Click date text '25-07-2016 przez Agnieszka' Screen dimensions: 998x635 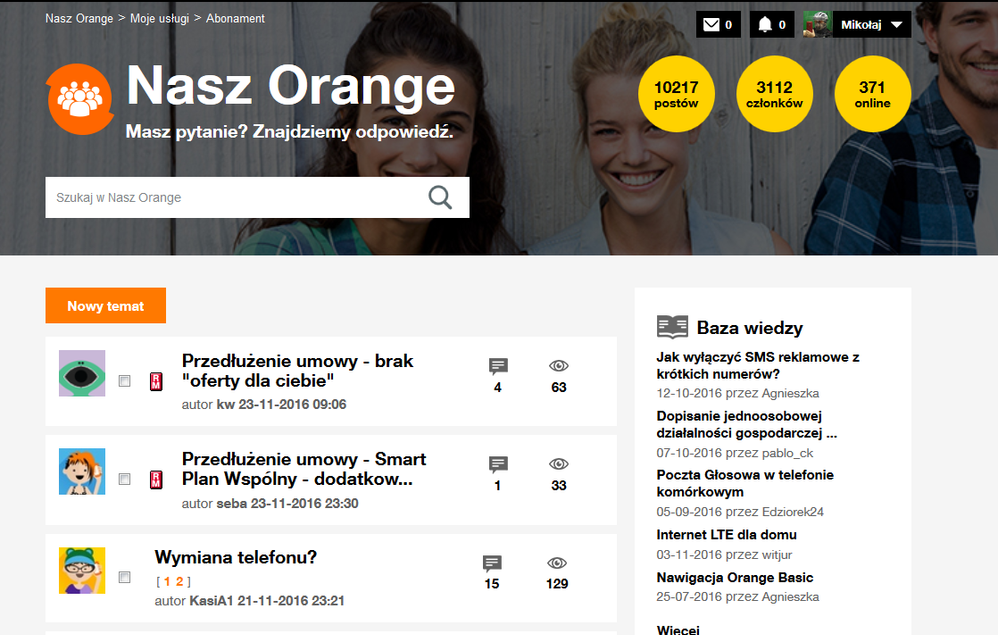pyautogui.click(x=738, y=597)
